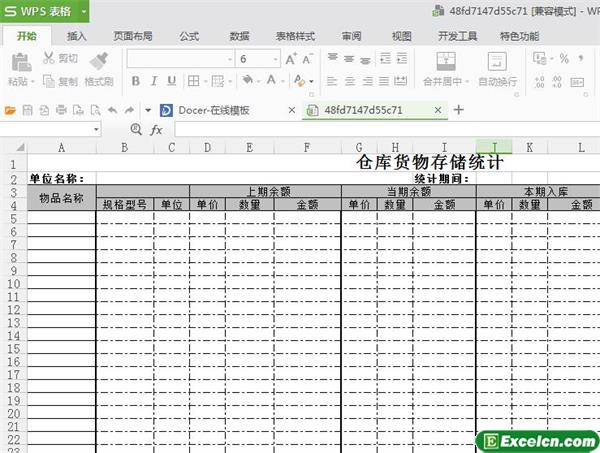
Task: Click into the formula bar input
Action: 387,130
